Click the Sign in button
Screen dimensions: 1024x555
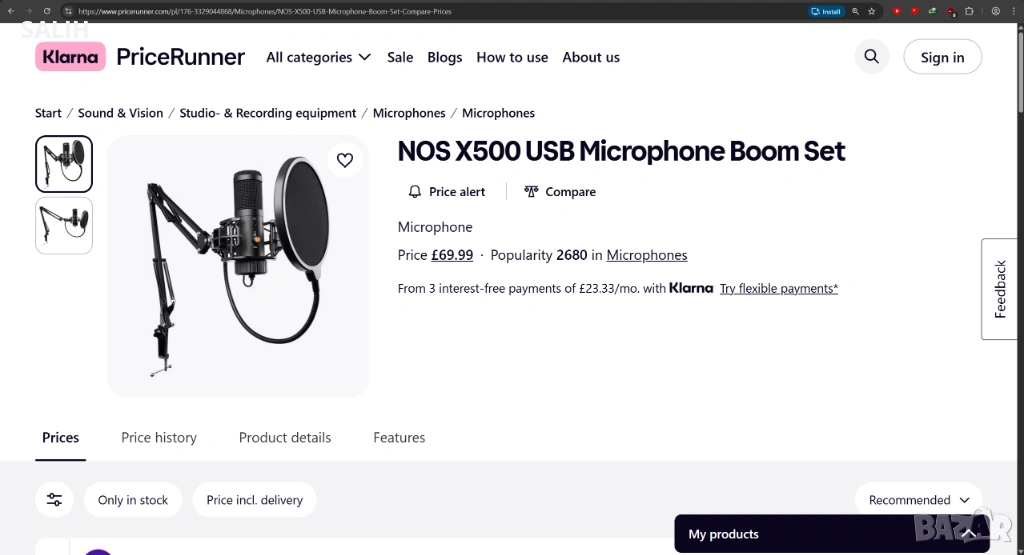pos(942,57)
